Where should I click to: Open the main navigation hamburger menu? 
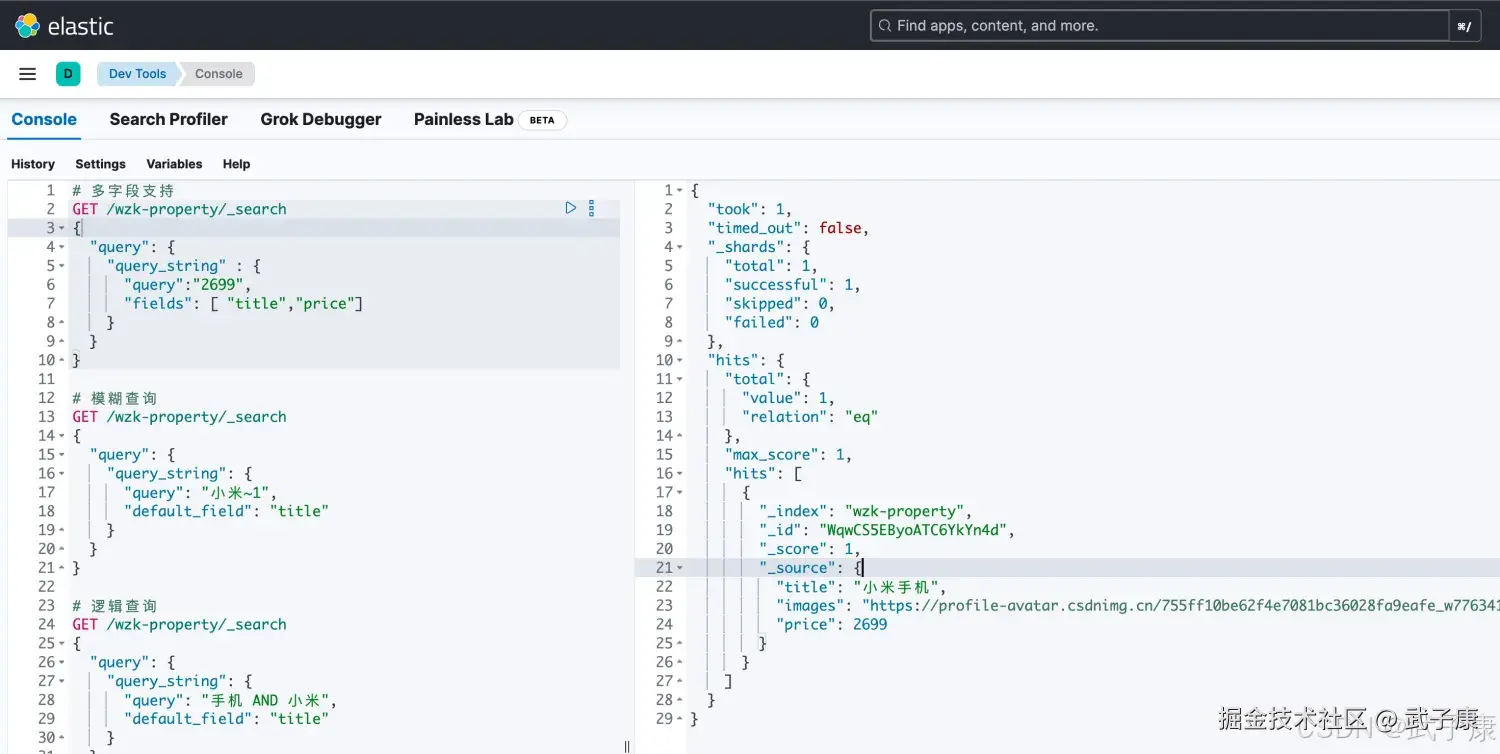tap(27, 73)
